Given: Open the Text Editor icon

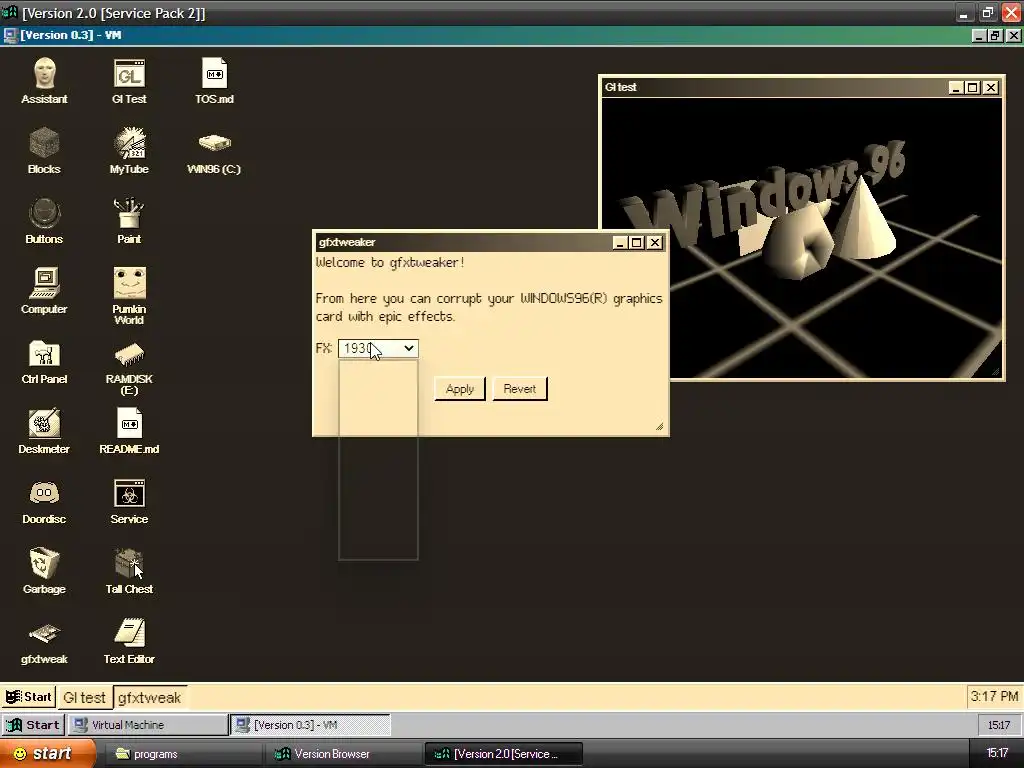Looking at the screenshot, I should [x=129, y=641].
